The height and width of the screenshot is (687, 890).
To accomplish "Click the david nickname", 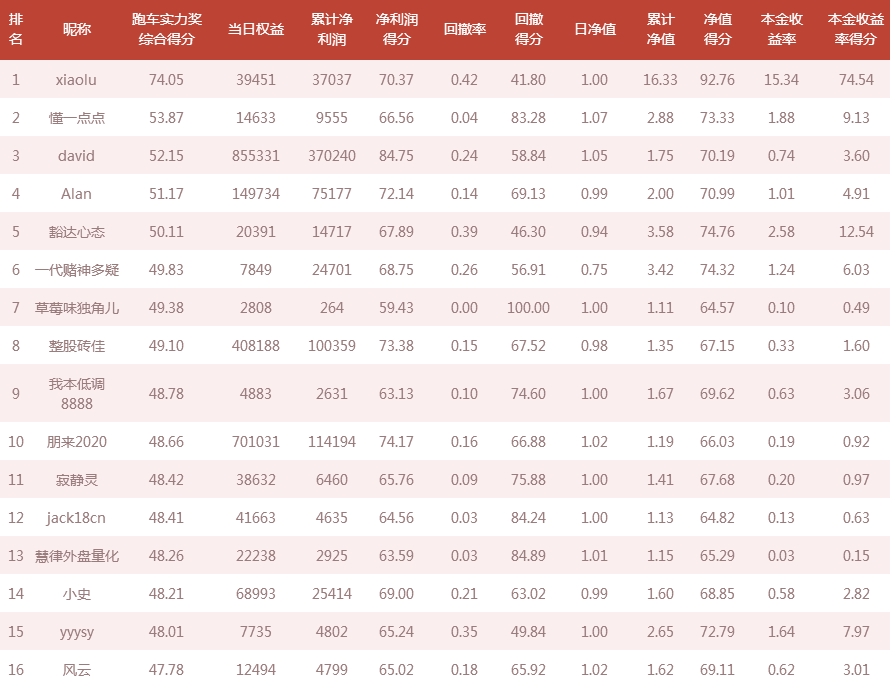I will tap(76, 156).
